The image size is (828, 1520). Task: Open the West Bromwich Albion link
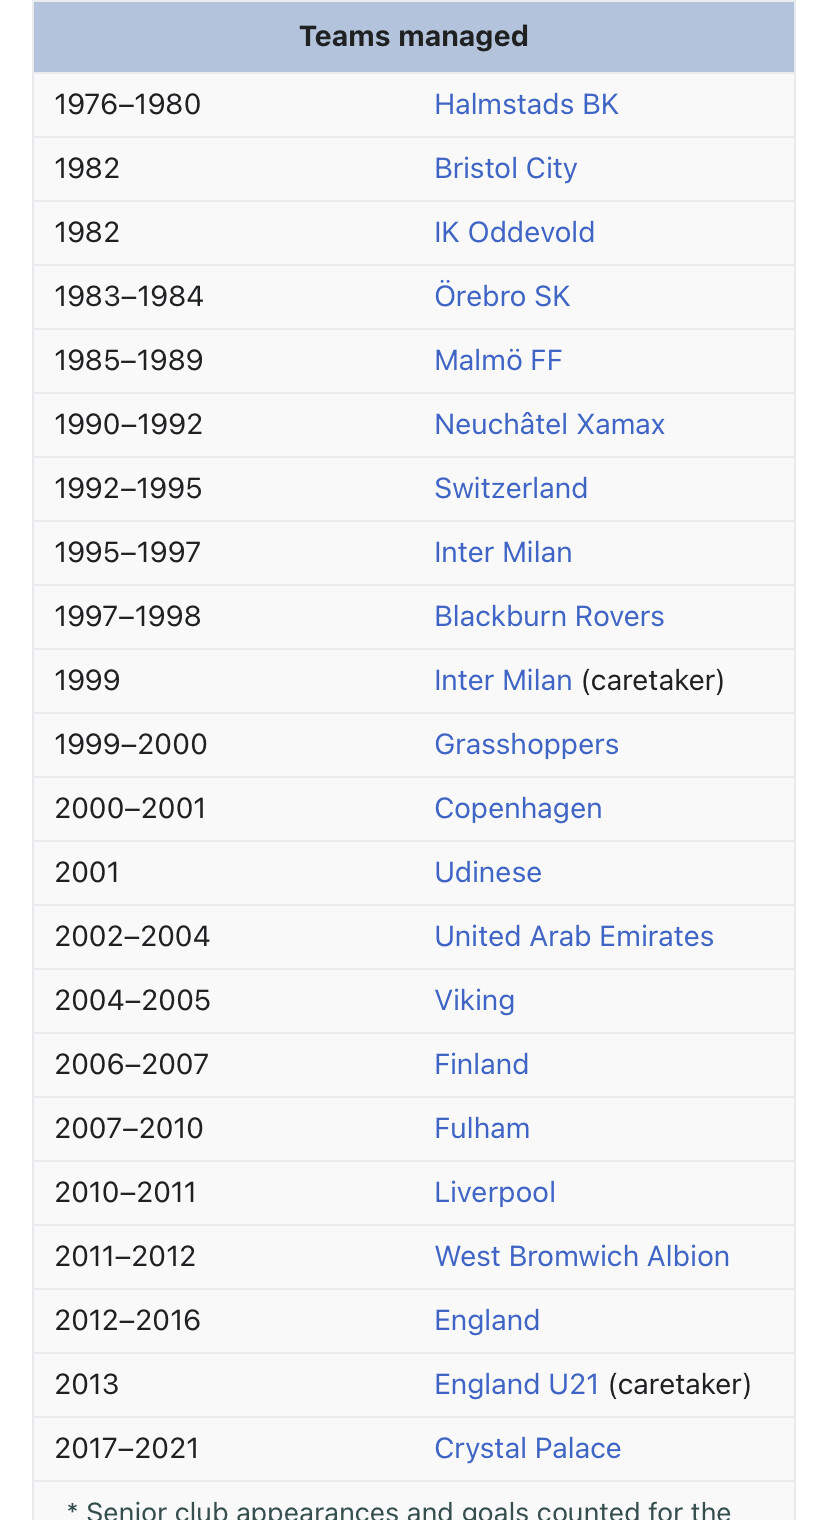[x=582, y=1256]
